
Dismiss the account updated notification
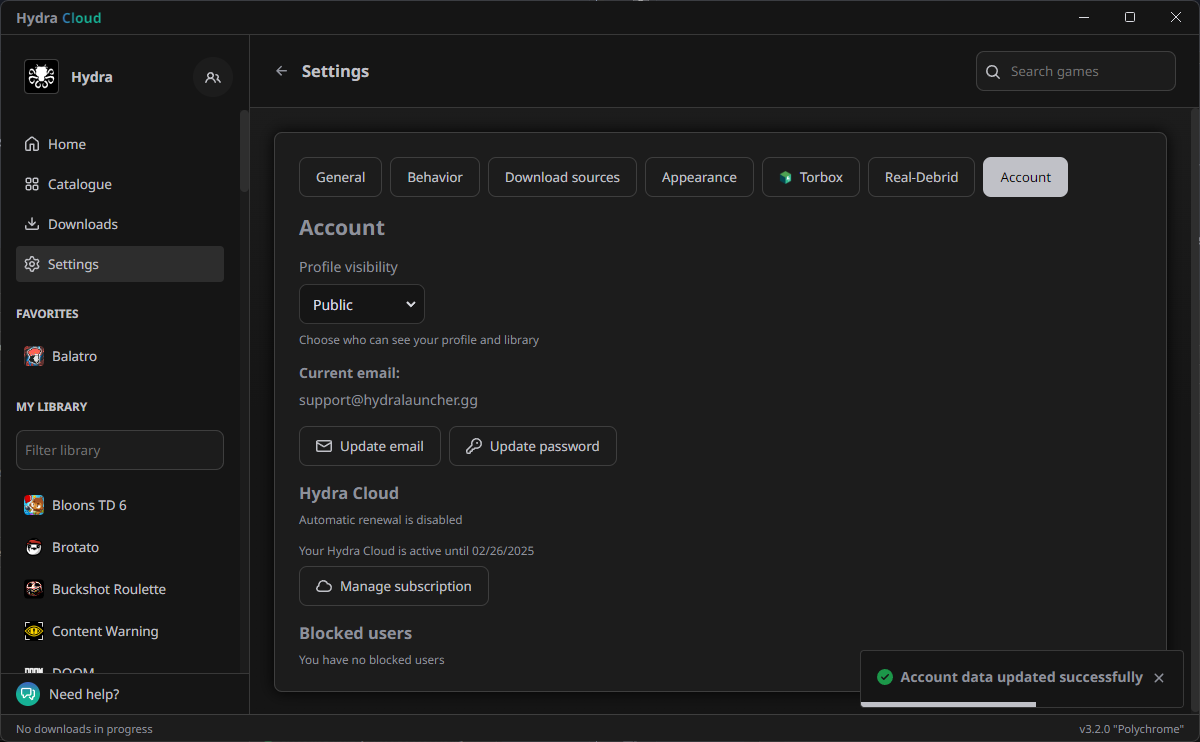[x=1158, y=678]
